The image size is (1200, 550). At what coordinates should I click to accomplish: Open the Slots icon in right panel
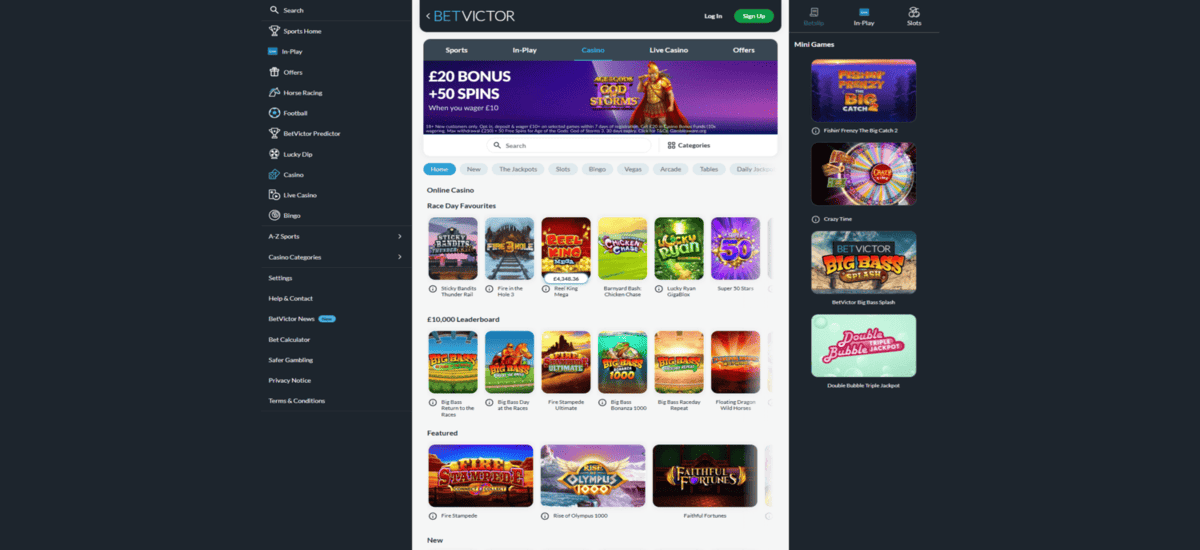click(914, 11)
